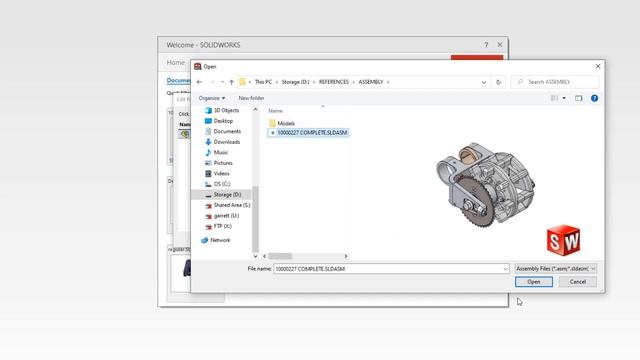Image resolution: width=640 pixels, height=360 pixels.
Task: Select Downloads in navigation pane
Action: 222,142
